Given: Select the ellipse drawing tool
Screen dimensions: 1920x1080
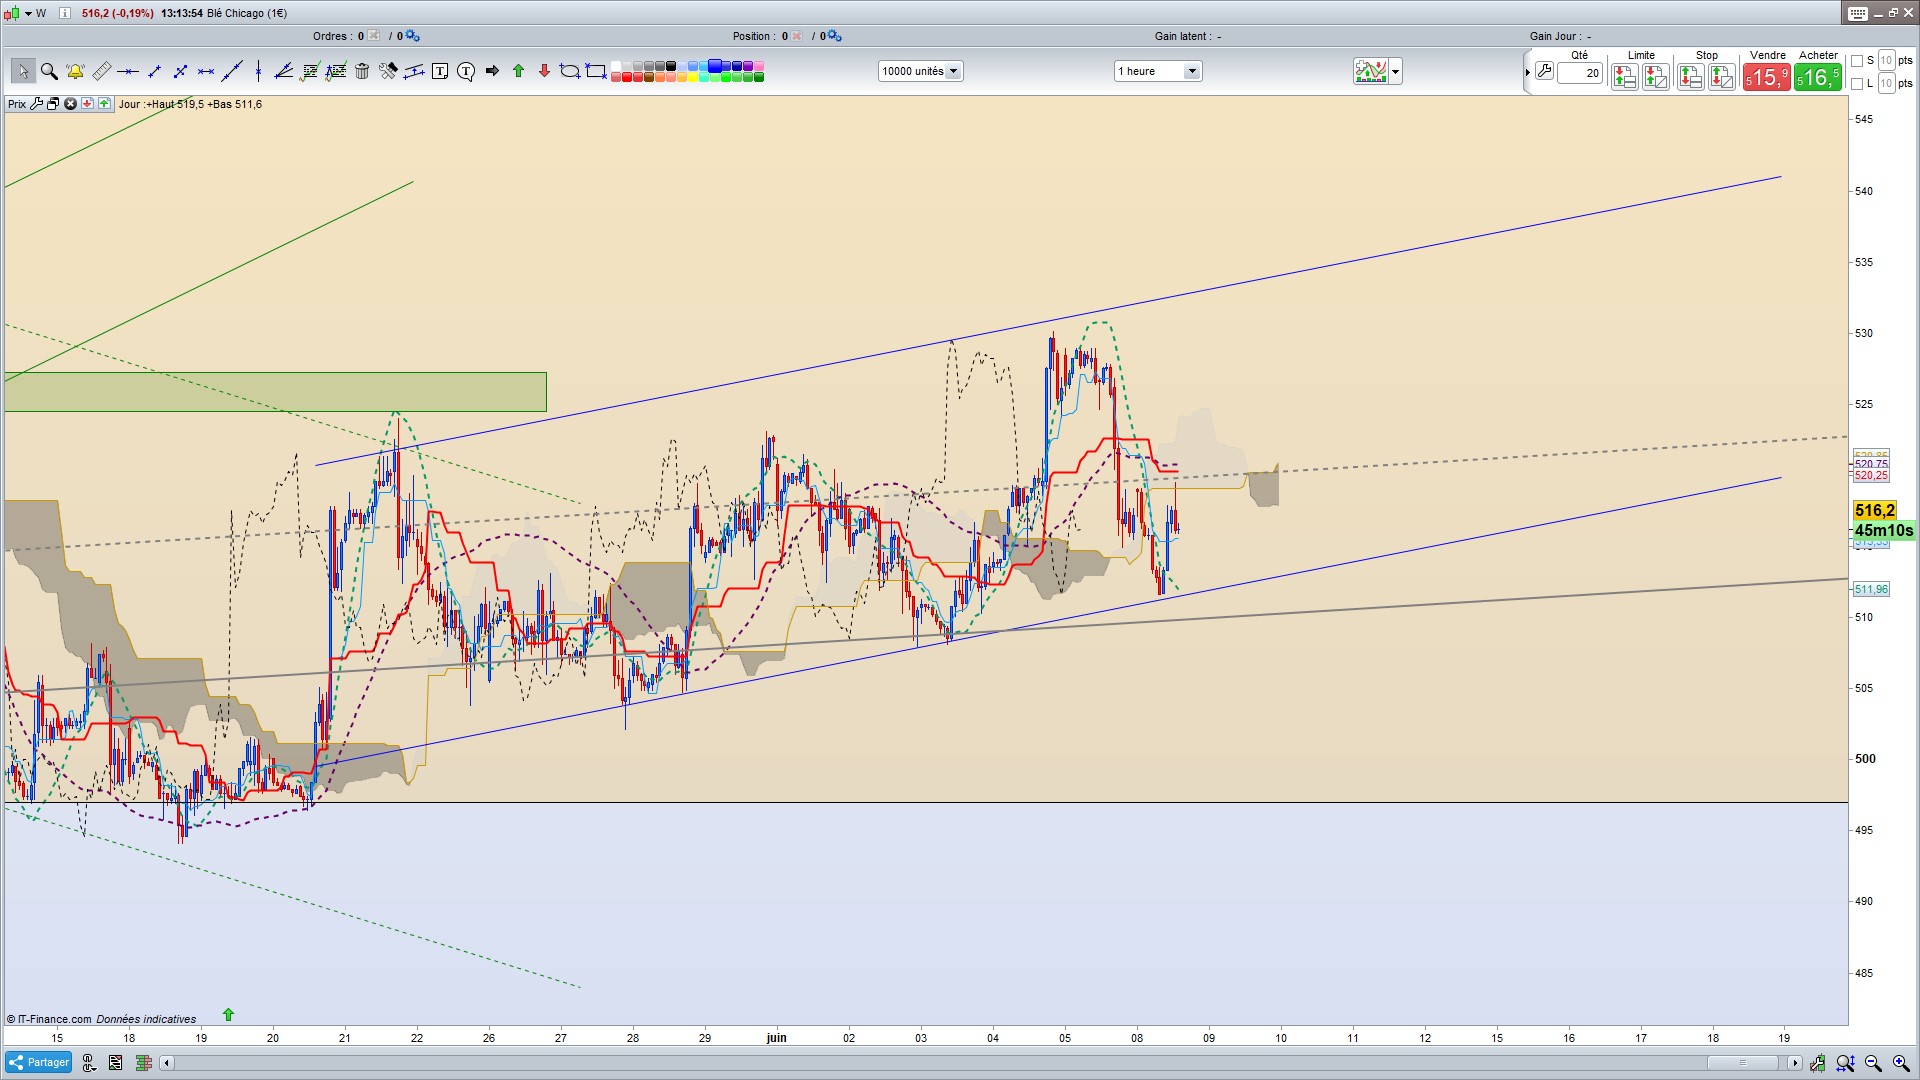Looking at the screenshot, I should point(570,71).
